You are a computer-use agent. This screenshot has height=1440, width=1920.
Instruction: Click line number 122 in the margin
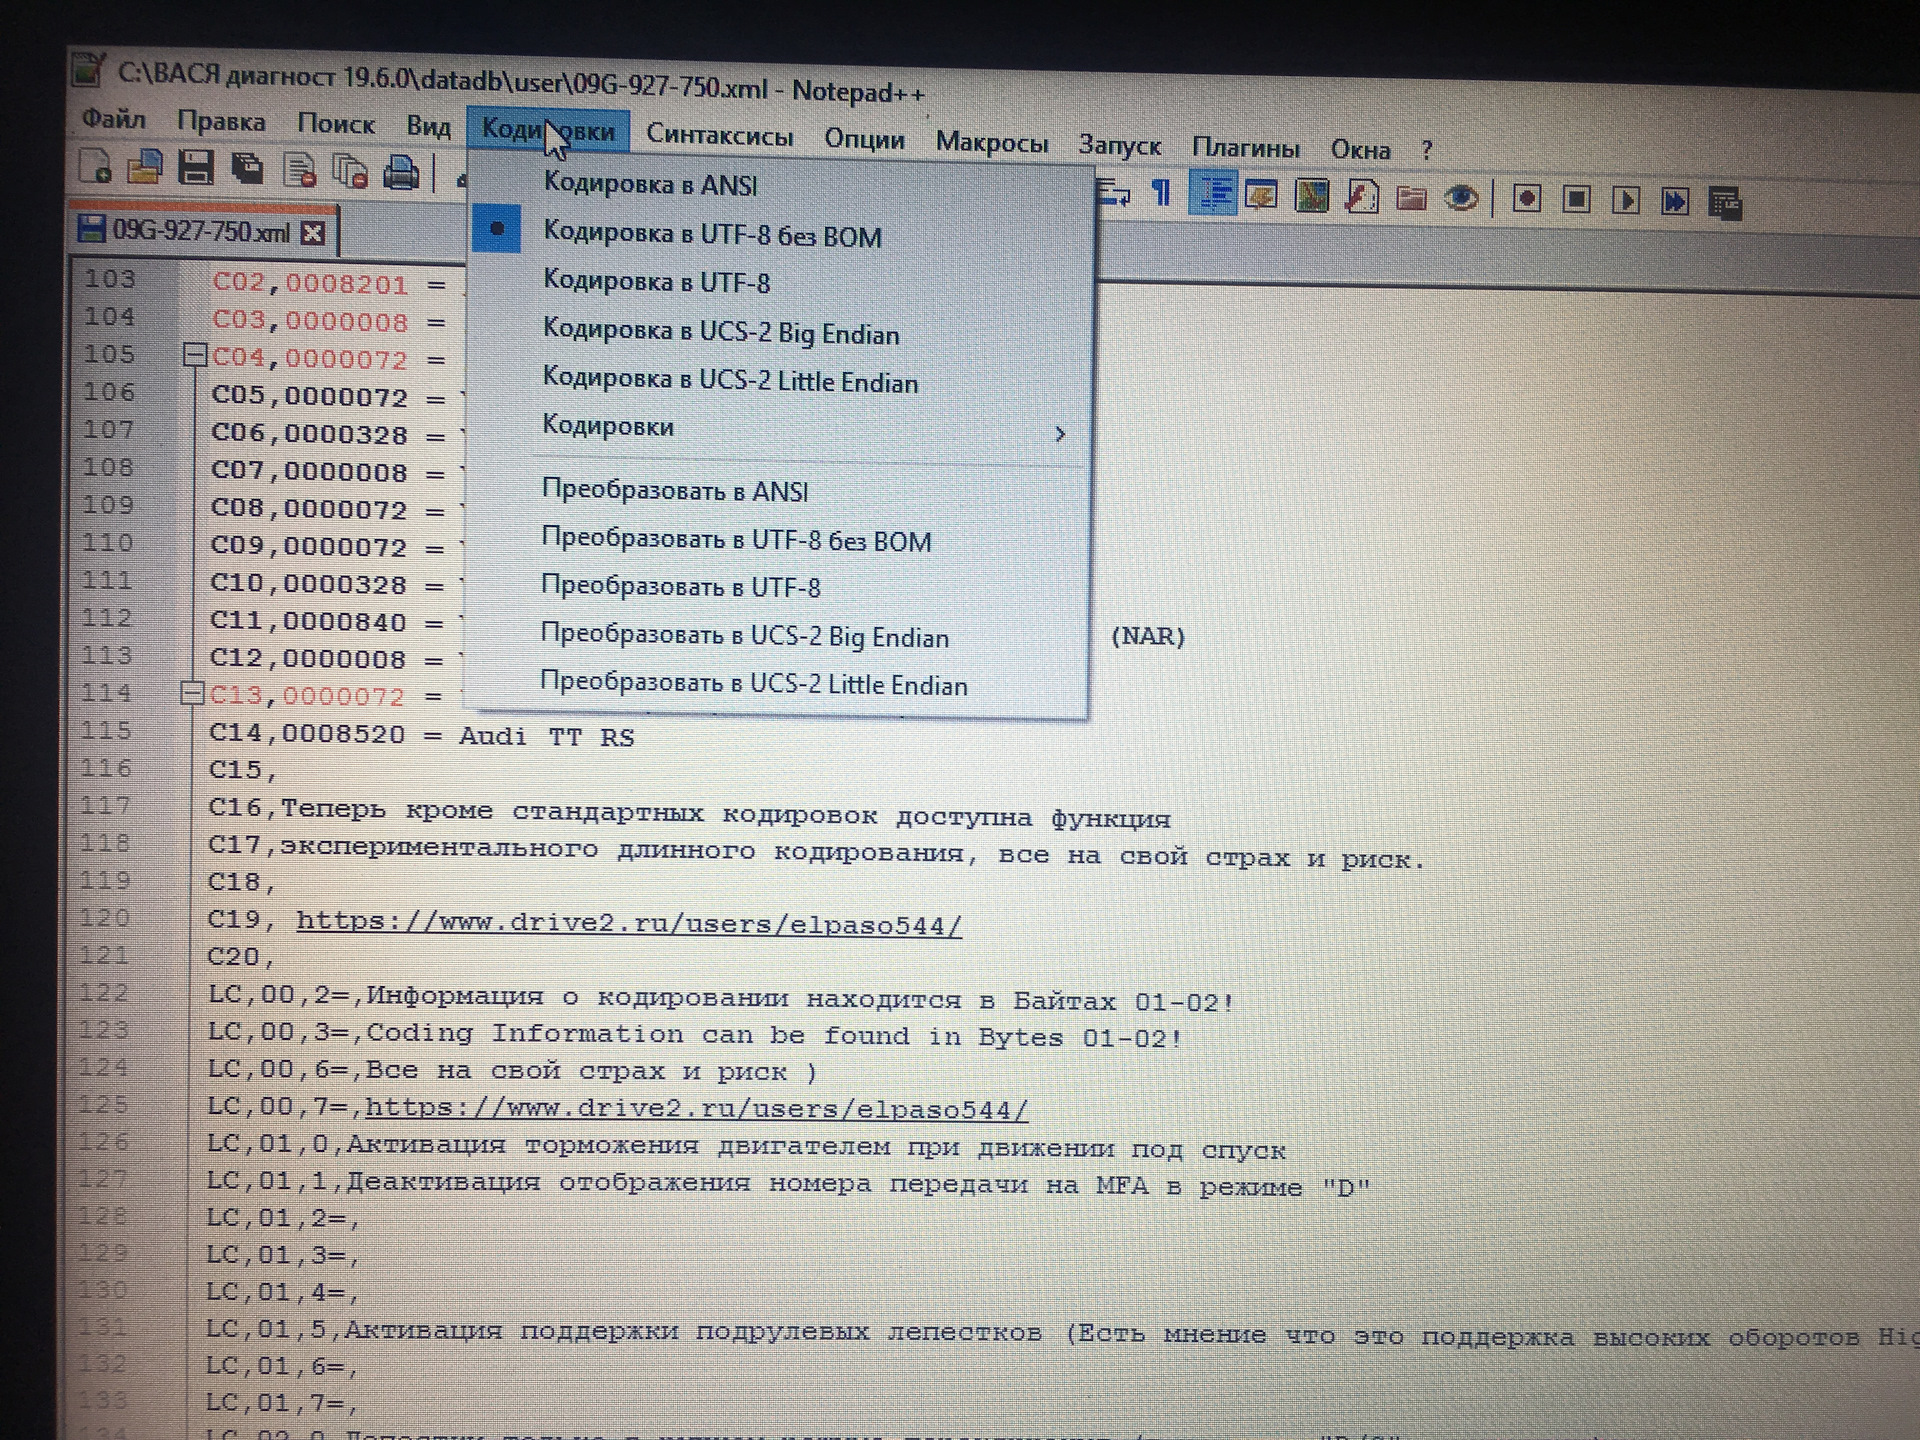(x=105, y=993)
